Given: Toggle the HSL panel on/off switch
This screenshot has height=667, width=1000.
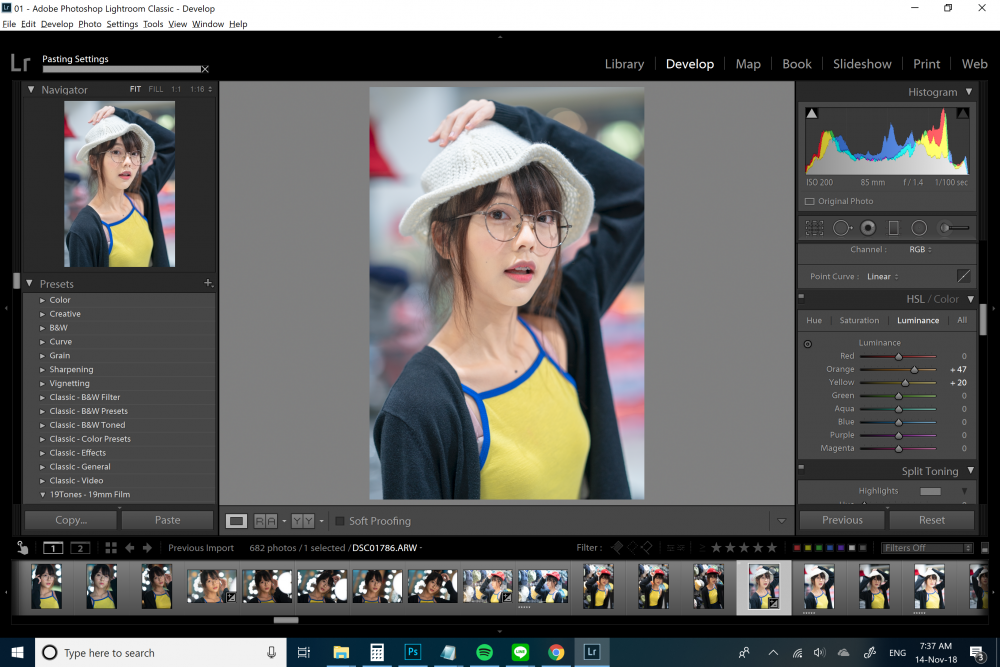Looking at the screenshot, I should coord(802,297).
